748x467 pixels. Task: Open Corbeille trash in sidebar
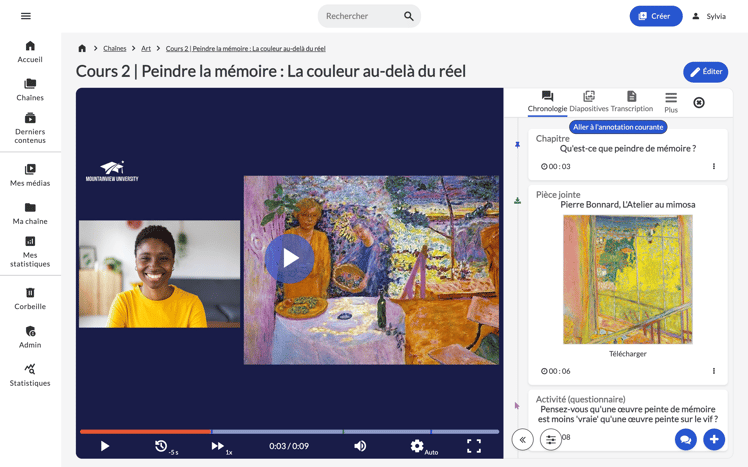(x=30, y=299)
